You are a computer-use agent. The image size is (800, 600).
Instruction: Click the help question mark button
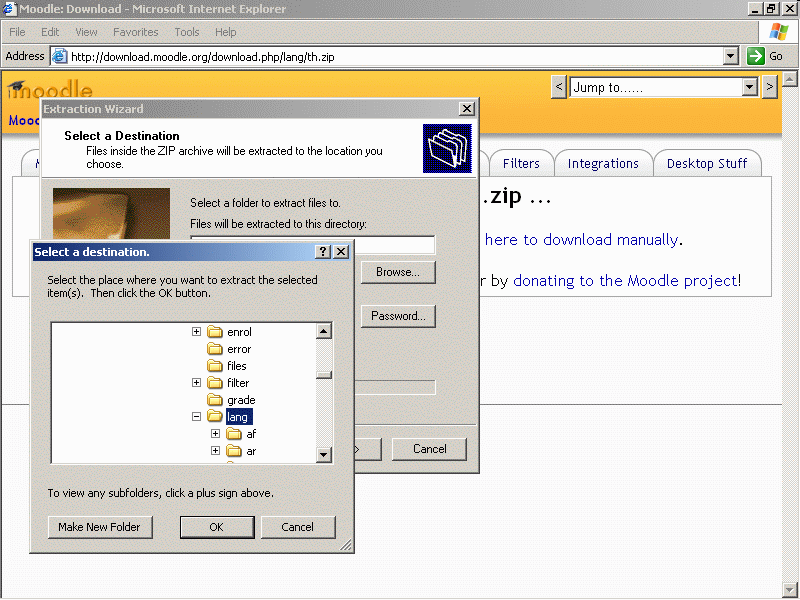click(x=323, y=252)
